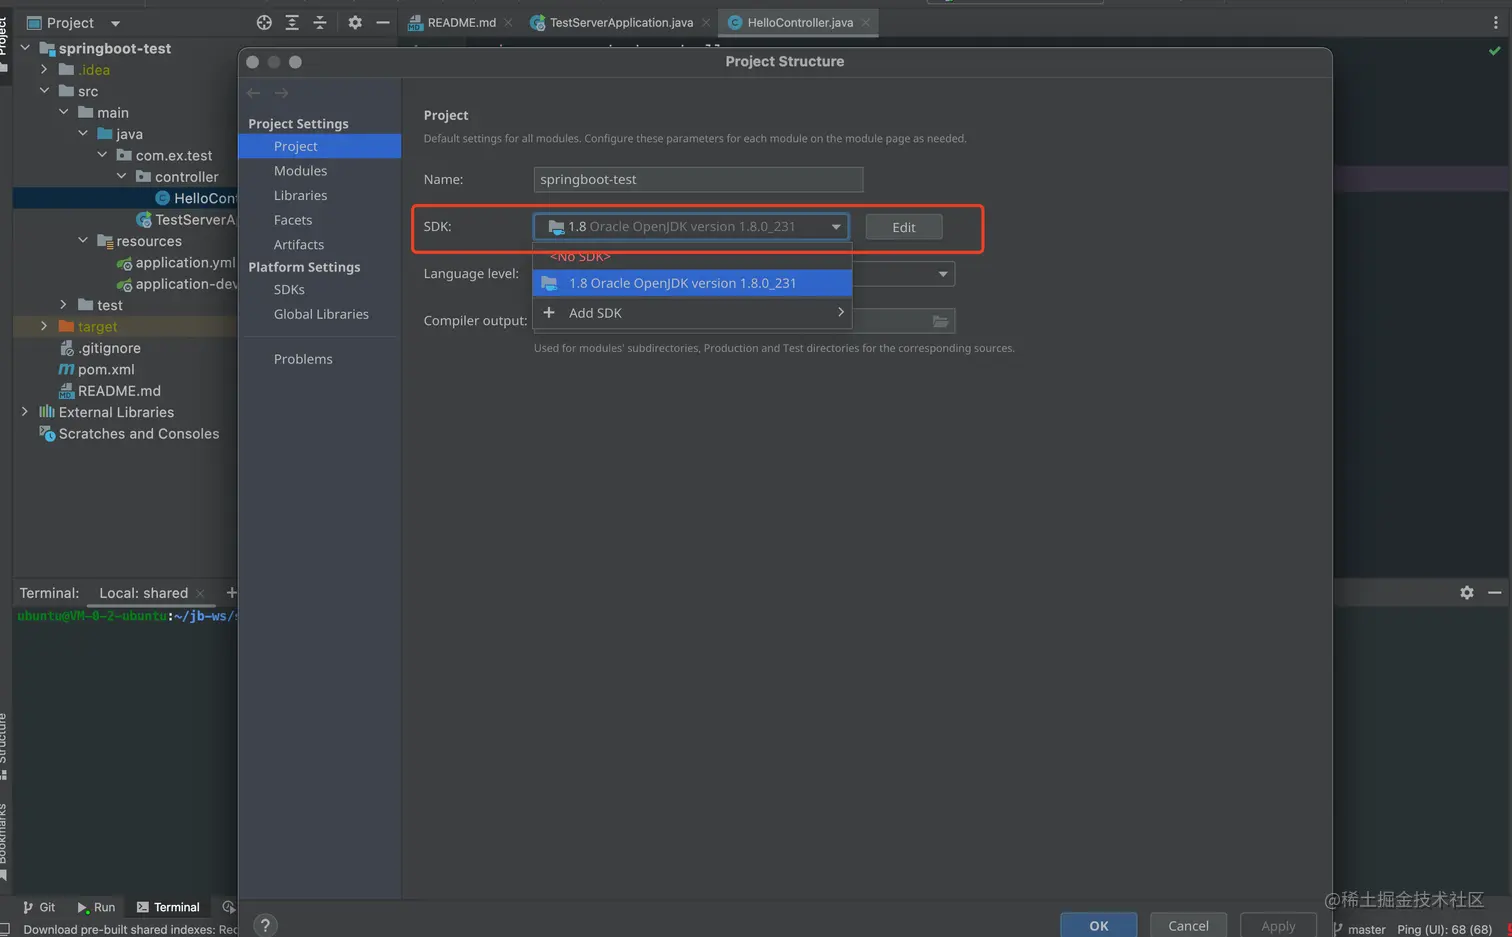Expand the target folder
Viewport: 1512px width, 937px height.
coord(44,326)
